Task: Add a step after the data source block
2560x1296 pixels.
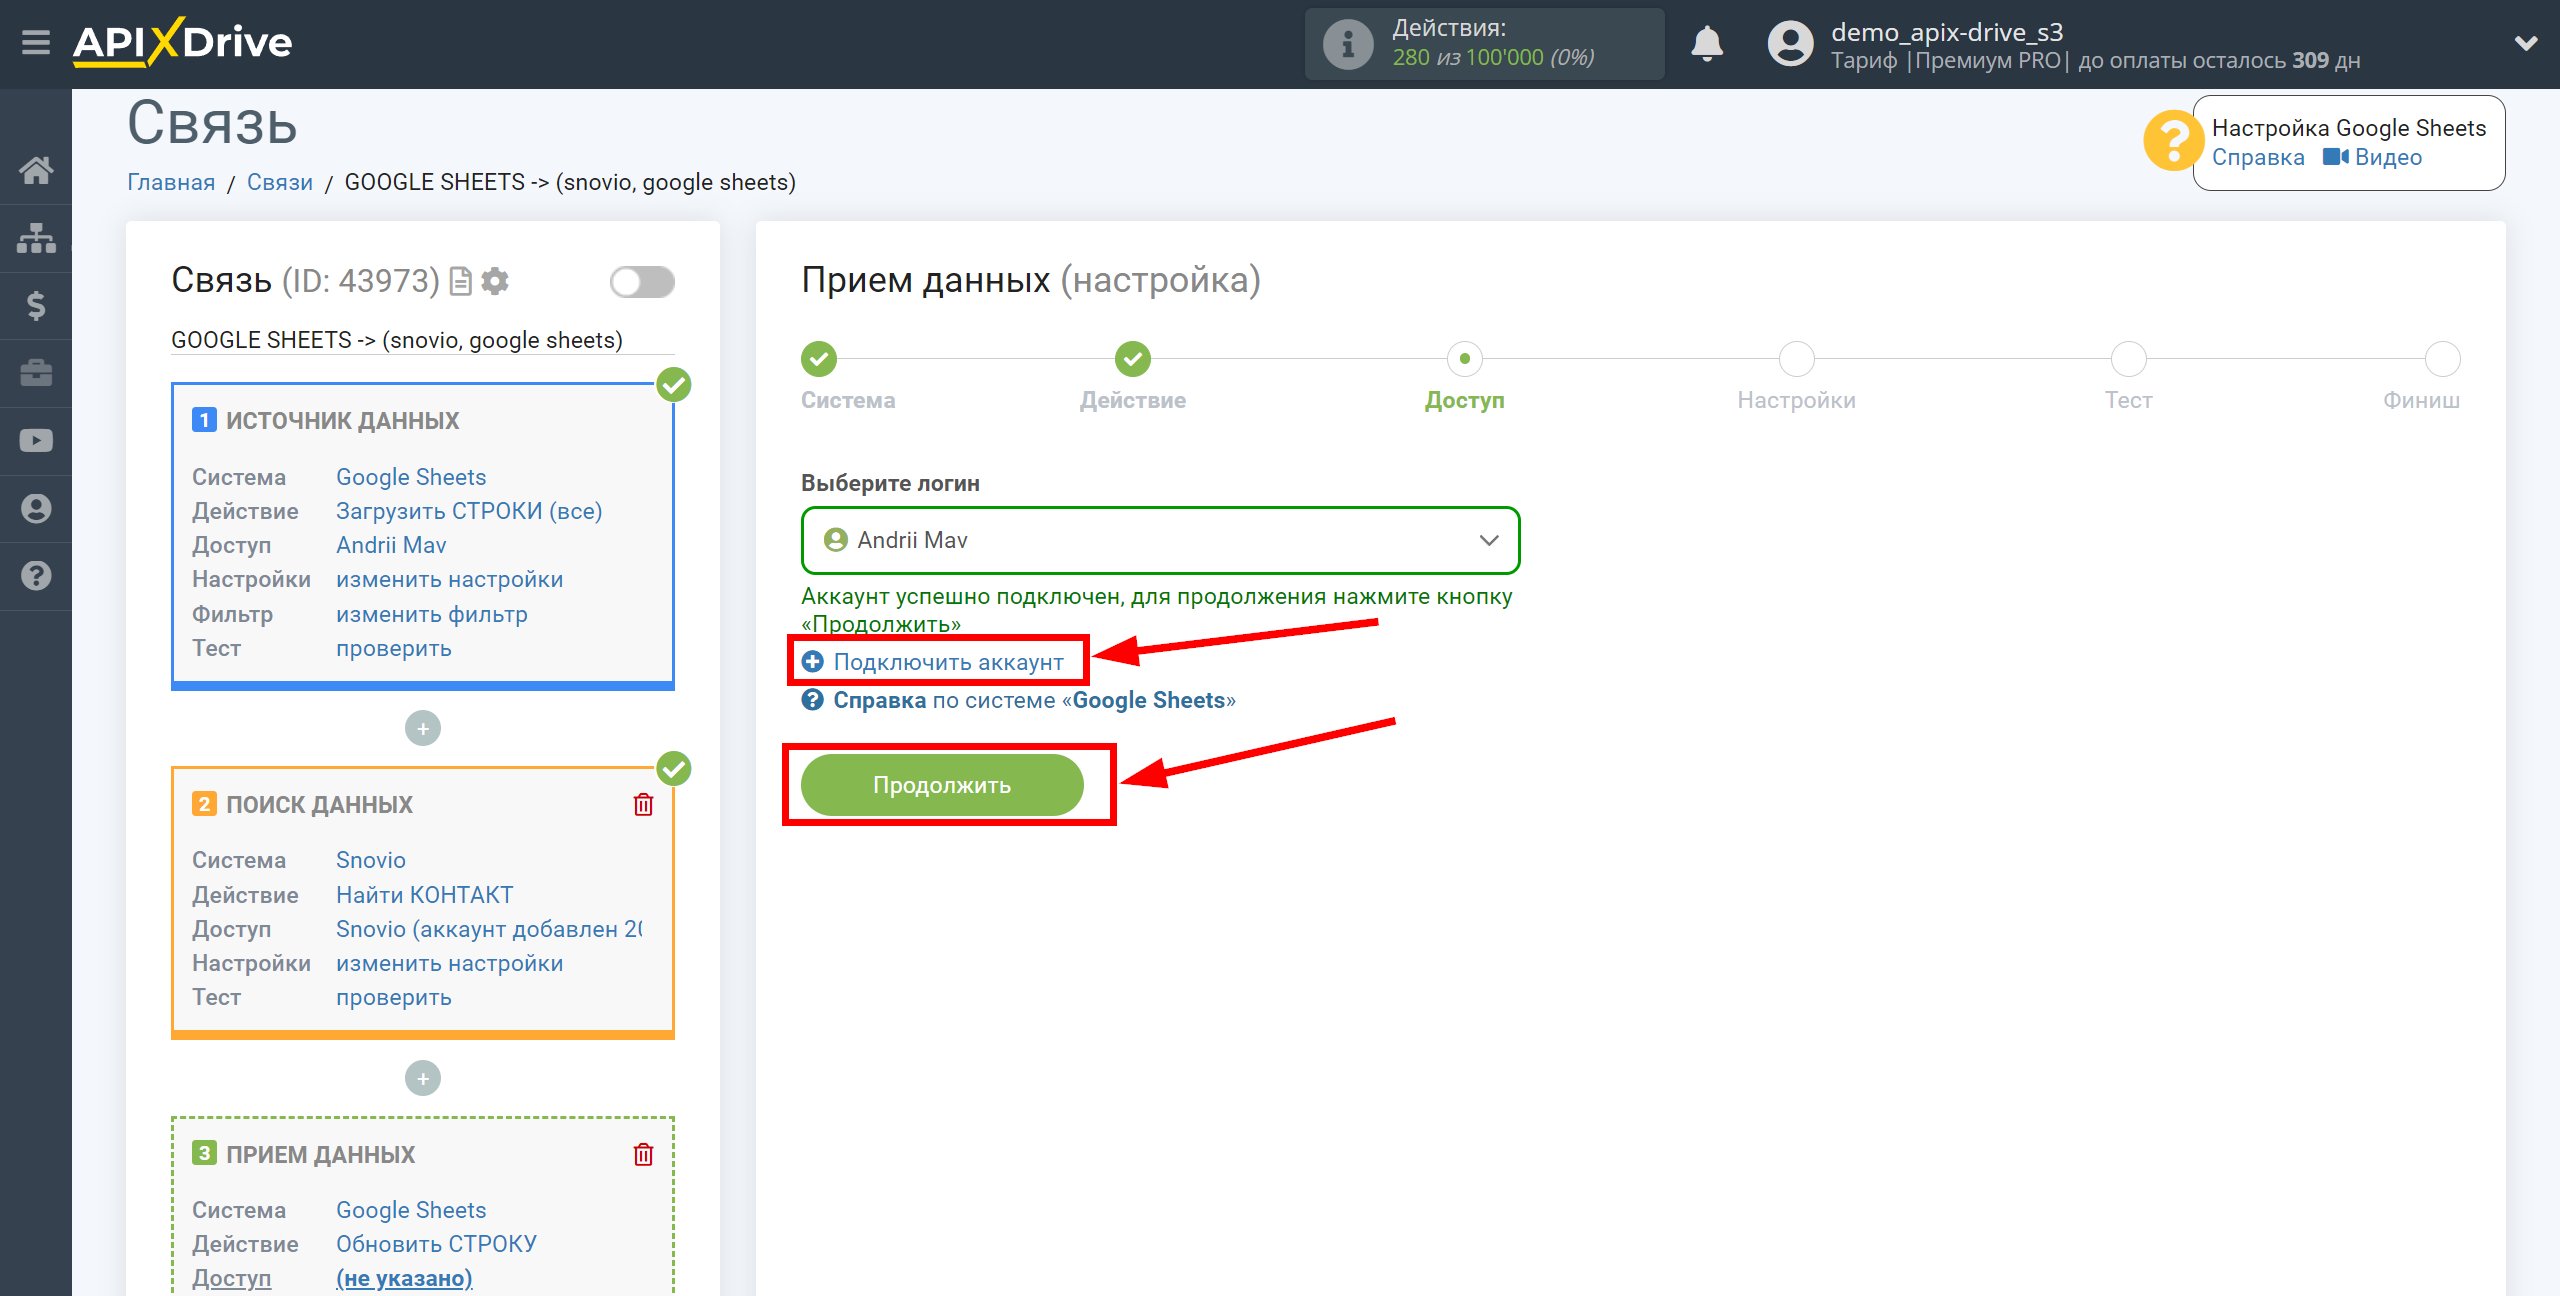Action: [423, 728]
